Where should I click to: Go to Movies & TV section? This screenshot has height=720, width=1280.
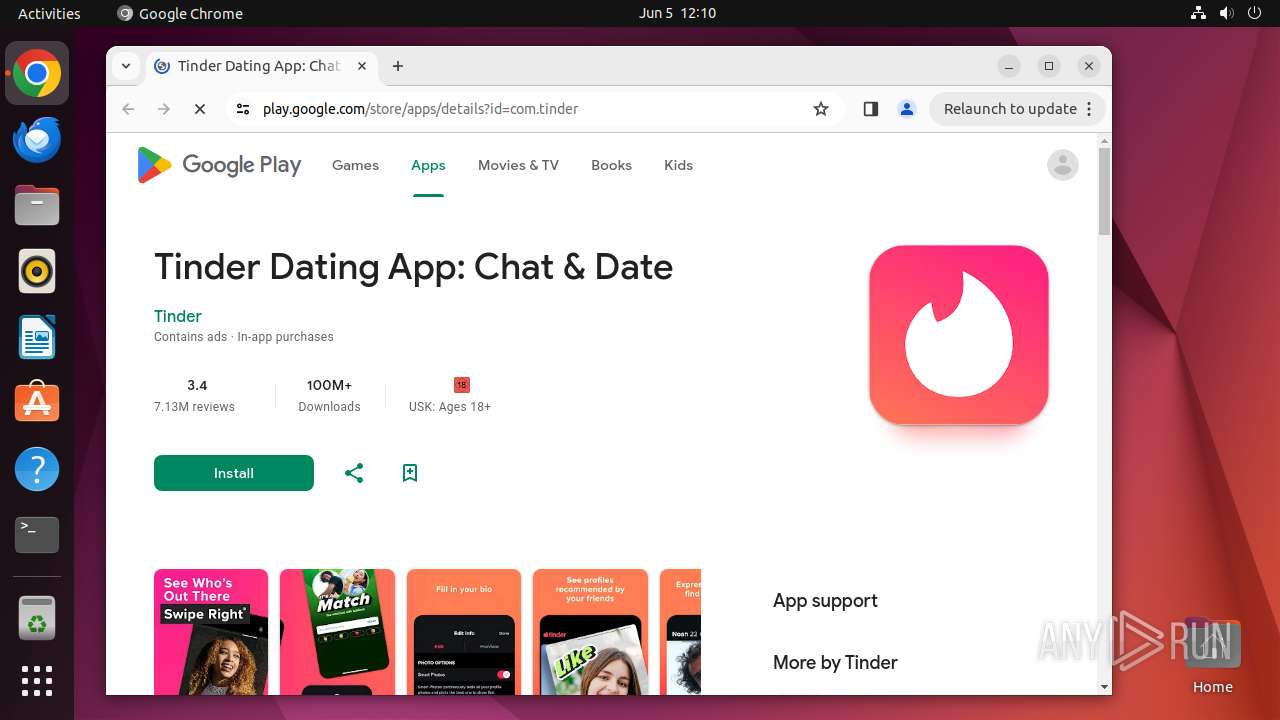(518, 165)
